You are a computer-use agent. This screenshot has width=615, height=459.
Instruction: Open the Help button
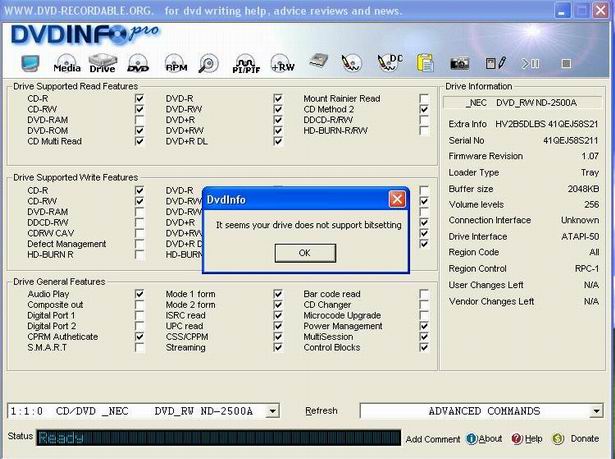(527, 439)
